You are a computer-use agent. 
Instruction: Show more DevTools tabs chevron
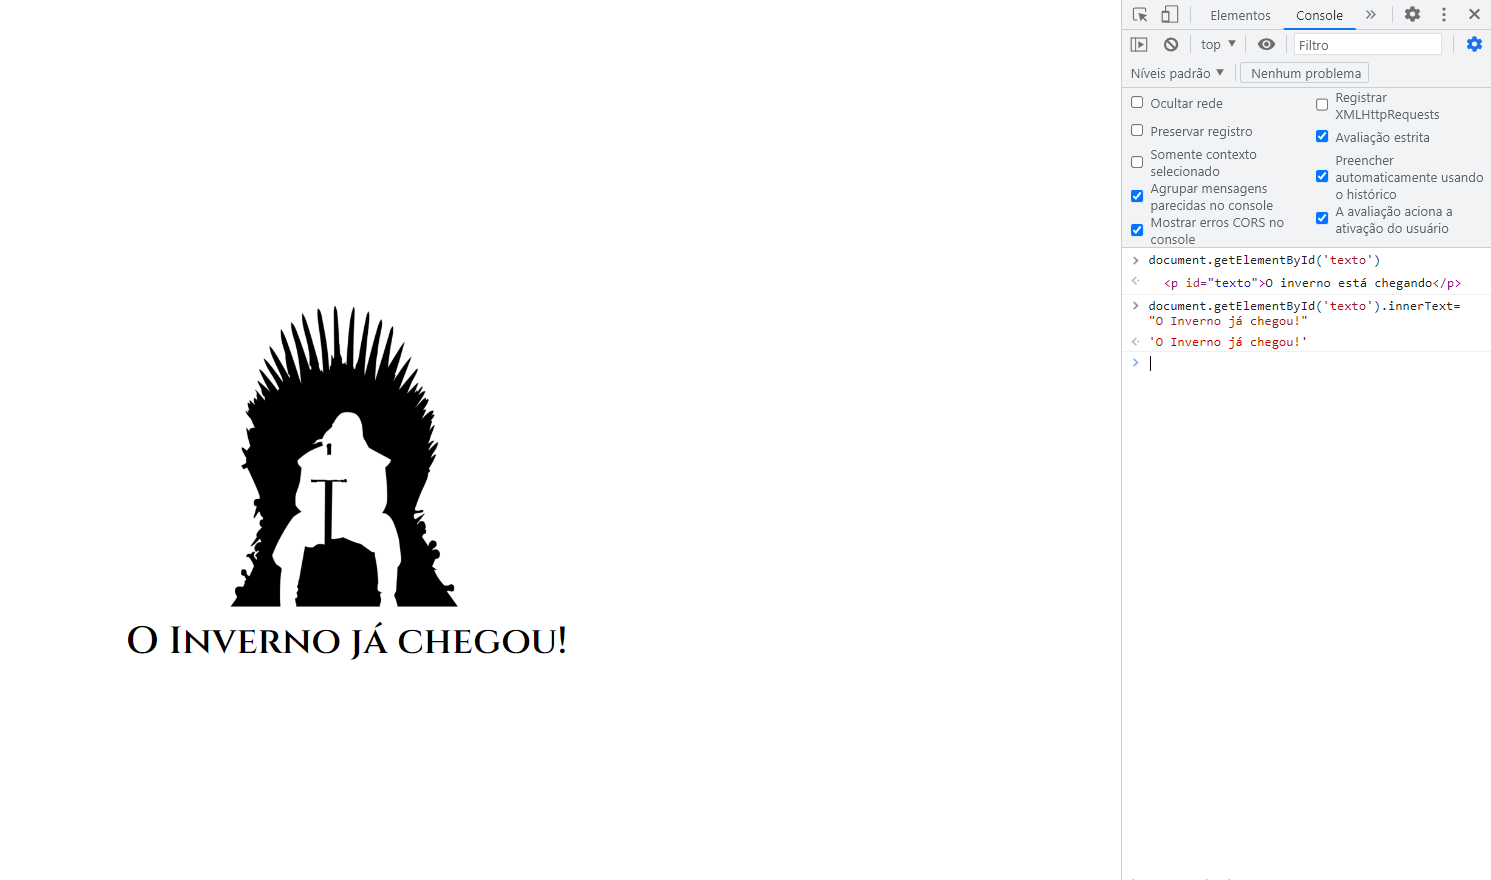click(1371, 15)
